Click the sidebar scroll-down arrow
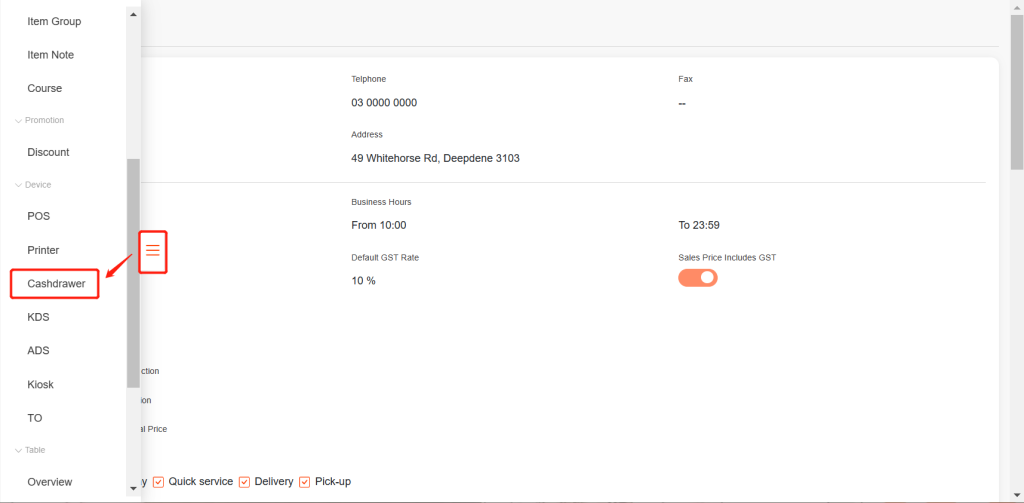Screen dimensions: 1024x503 pyautogui.click(x=134, y=488)
